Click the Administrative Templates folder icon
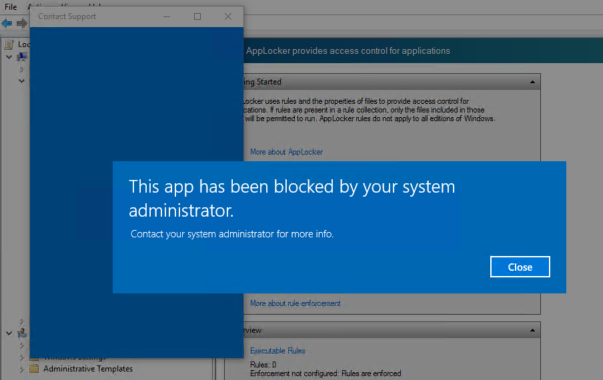 [x=34, y=369]
